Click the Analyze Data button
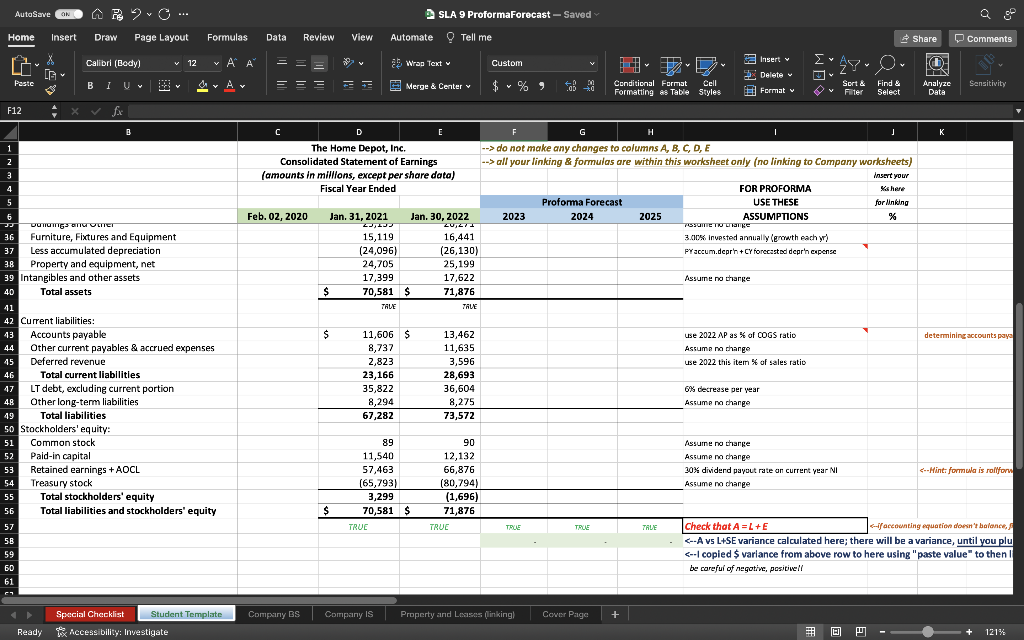 (936, 75)
